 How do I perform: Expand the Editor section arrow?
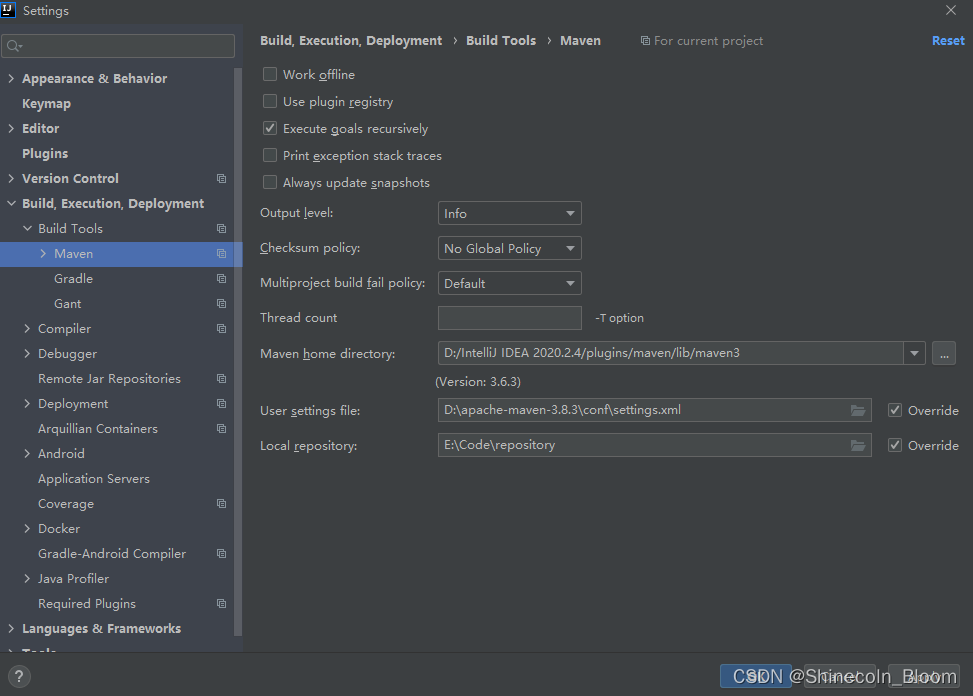11,128
